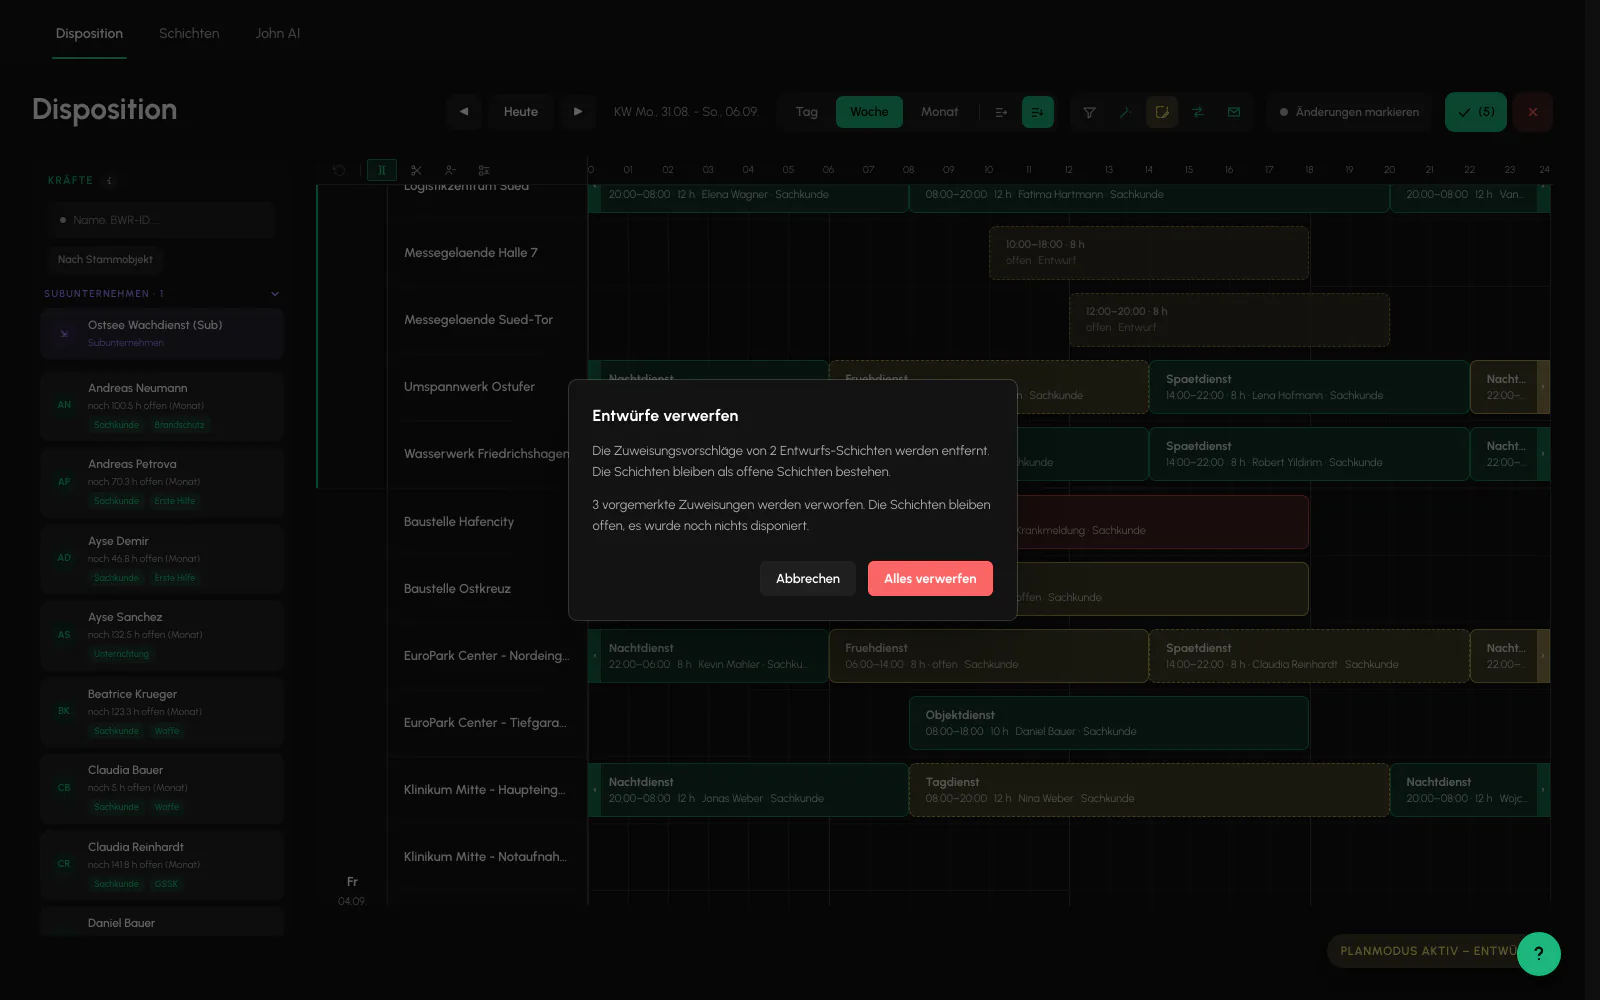The height and width of the screenshot is (1000, 1600).
Task: Open Spaetdienst shift of Claudia Reinhardt
Action: click(x=1309, y=656)
